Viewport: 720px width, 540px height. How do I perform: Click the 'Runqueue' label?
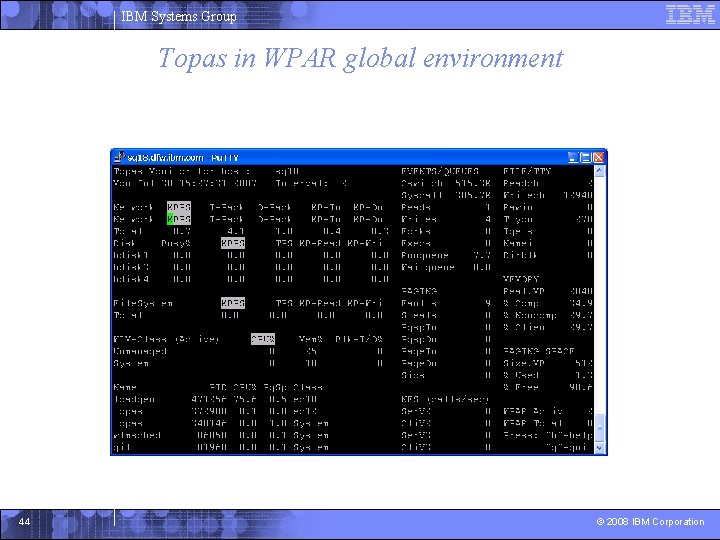425,255
